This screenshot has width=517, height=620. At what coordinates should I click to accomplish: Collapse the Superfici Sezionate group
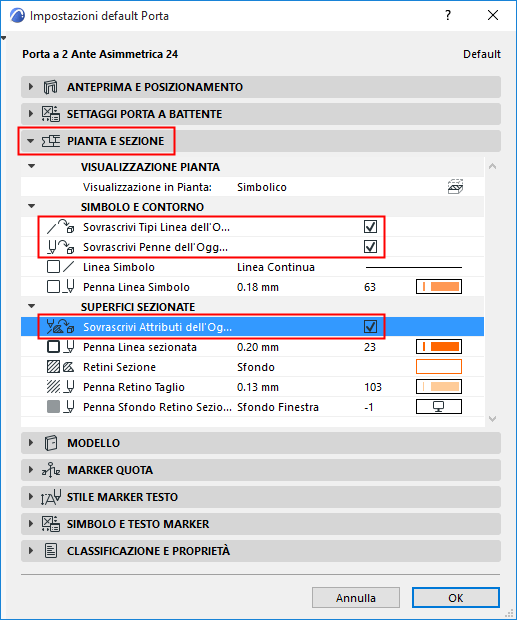tap(32, 306)
